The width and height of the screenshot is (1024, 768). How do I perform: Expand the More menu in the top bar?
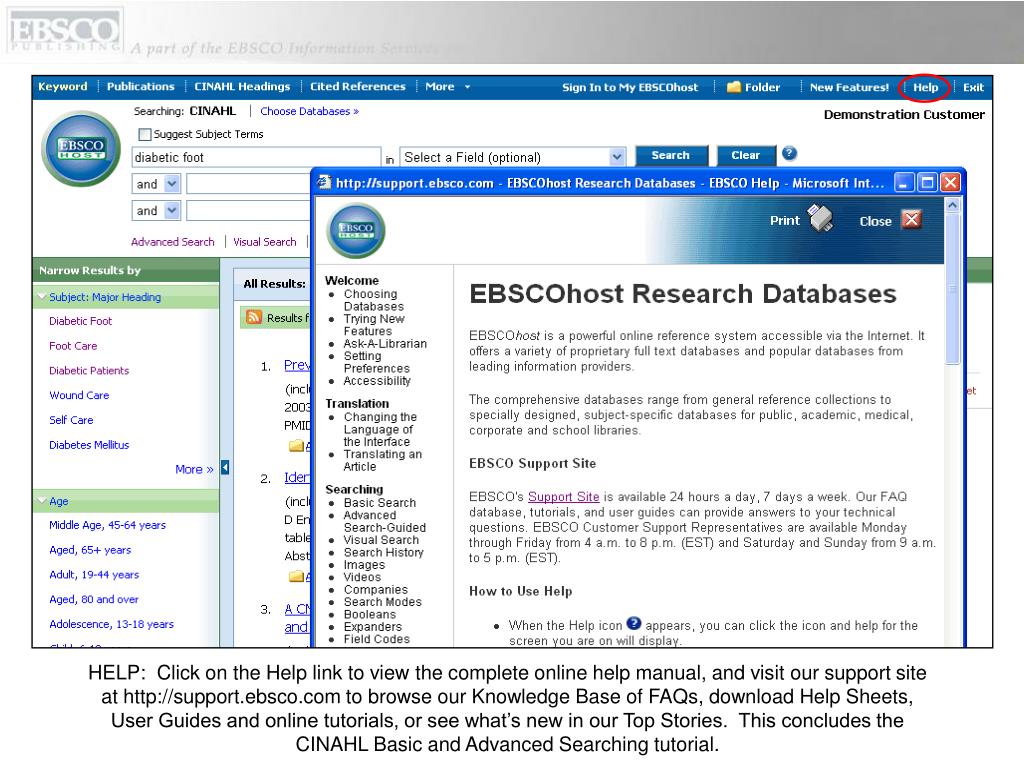pos(447,86)
